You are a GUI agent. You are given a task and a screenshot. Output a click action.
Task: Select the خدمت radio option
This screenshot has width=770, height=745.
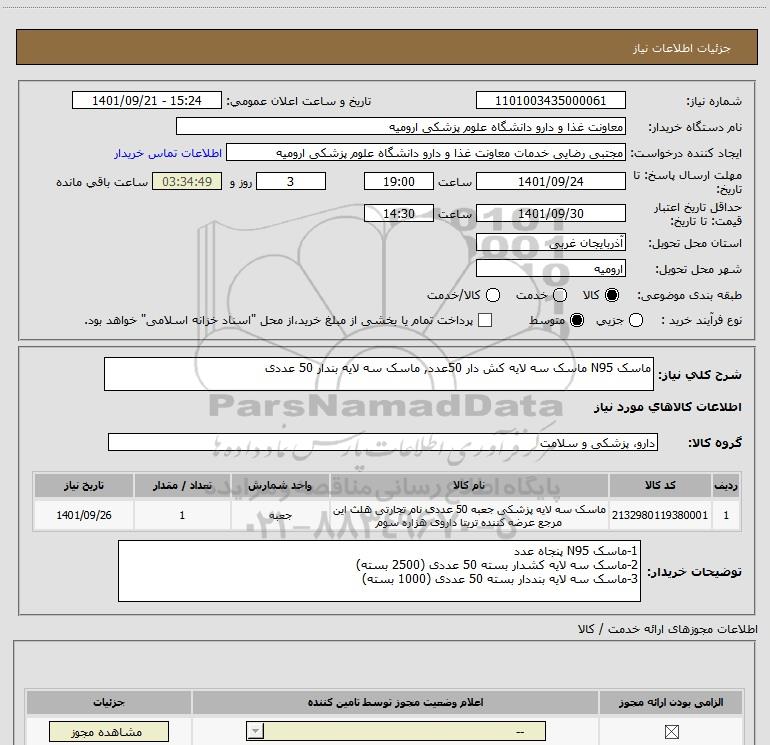(x=560, y=295)
